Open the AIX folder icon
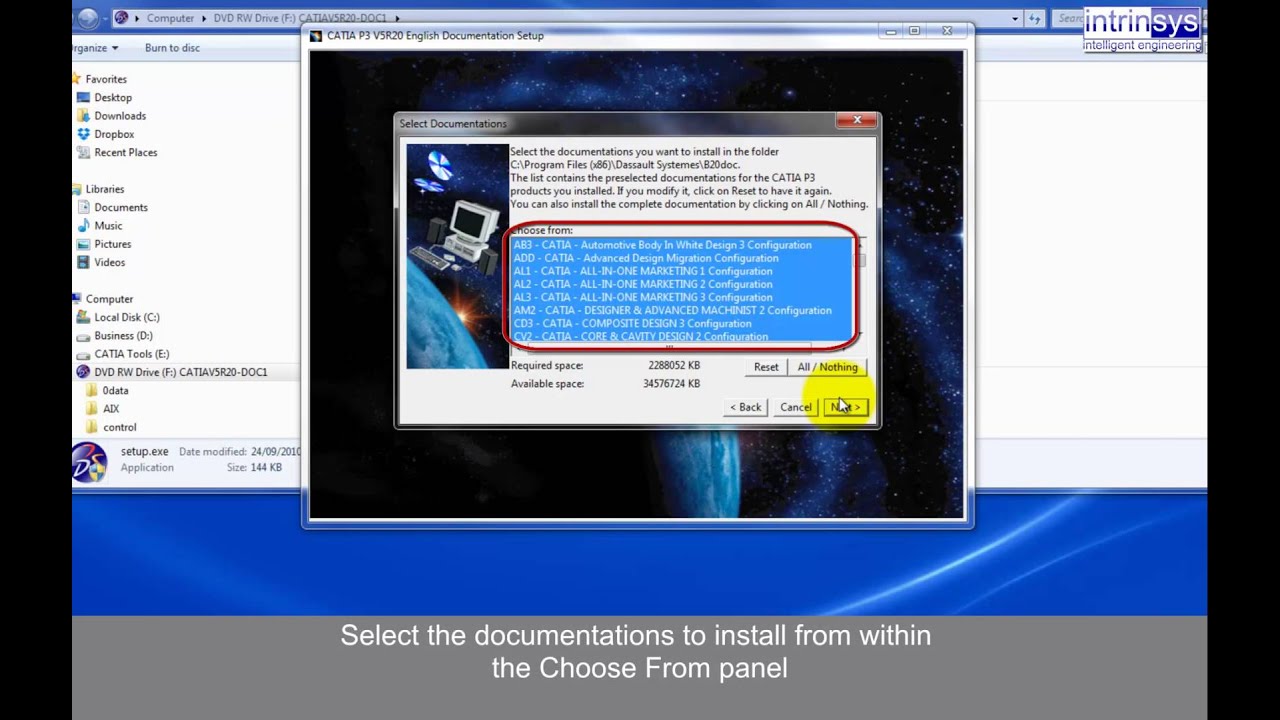This screenshot has height=720, width=1280. click(x=92, y=409)
